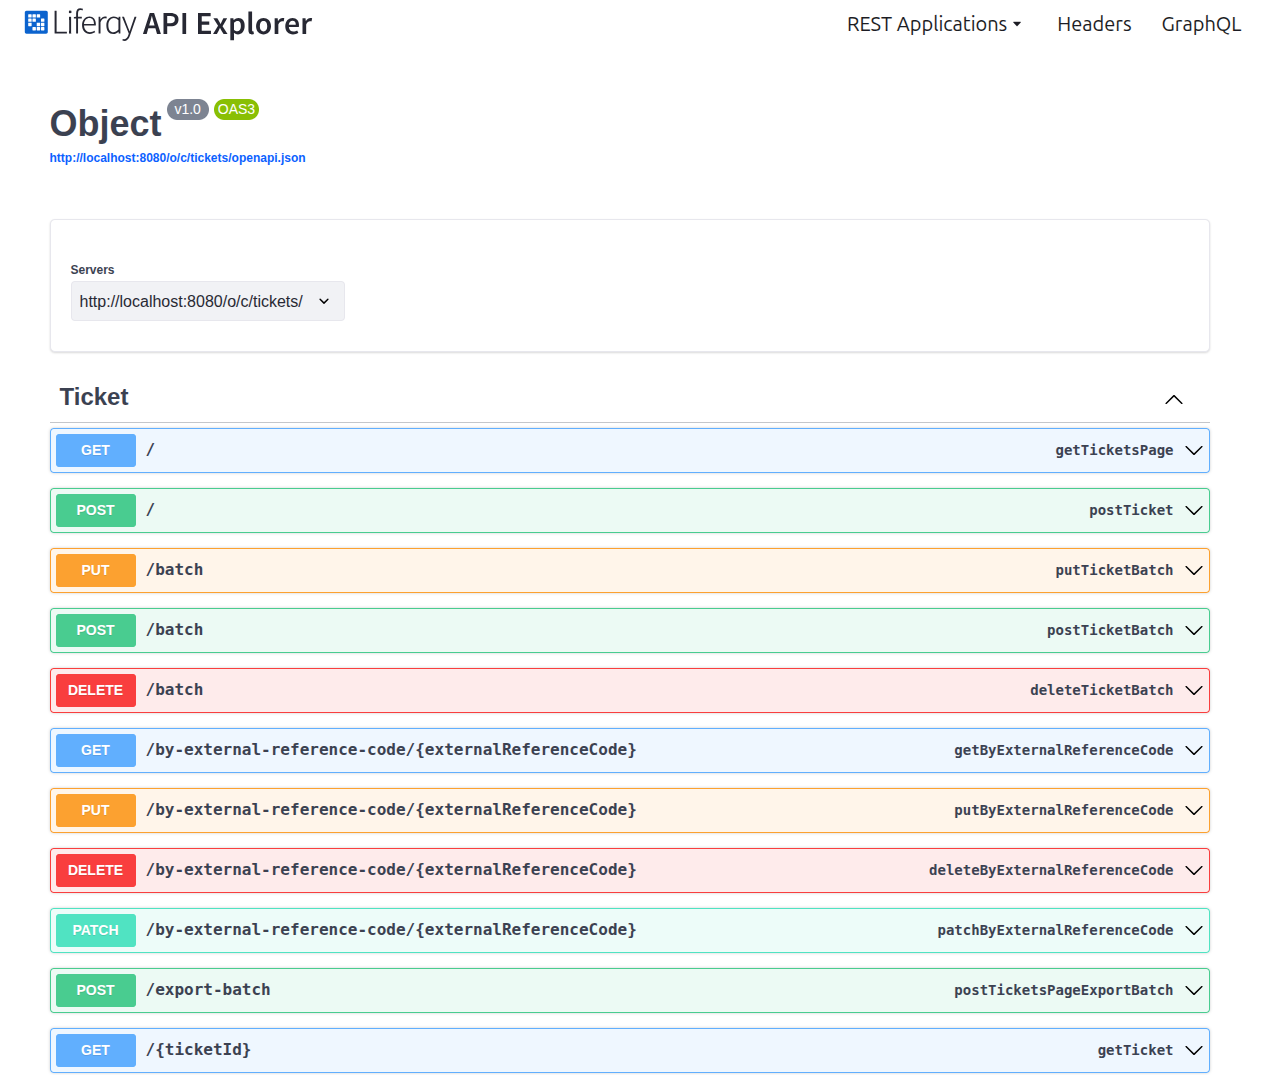Screen dimensions: 1278x1075
Task: Expand the postTicketsPageExportBatch row chevron
Action: point(1193,990)
